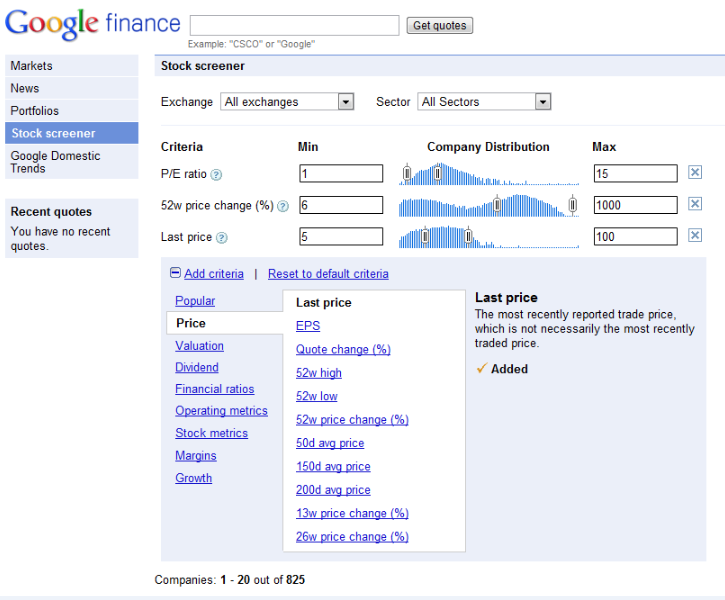The image size is (725, 600).
Task: Click the Last price Max field
Action: 636,237
